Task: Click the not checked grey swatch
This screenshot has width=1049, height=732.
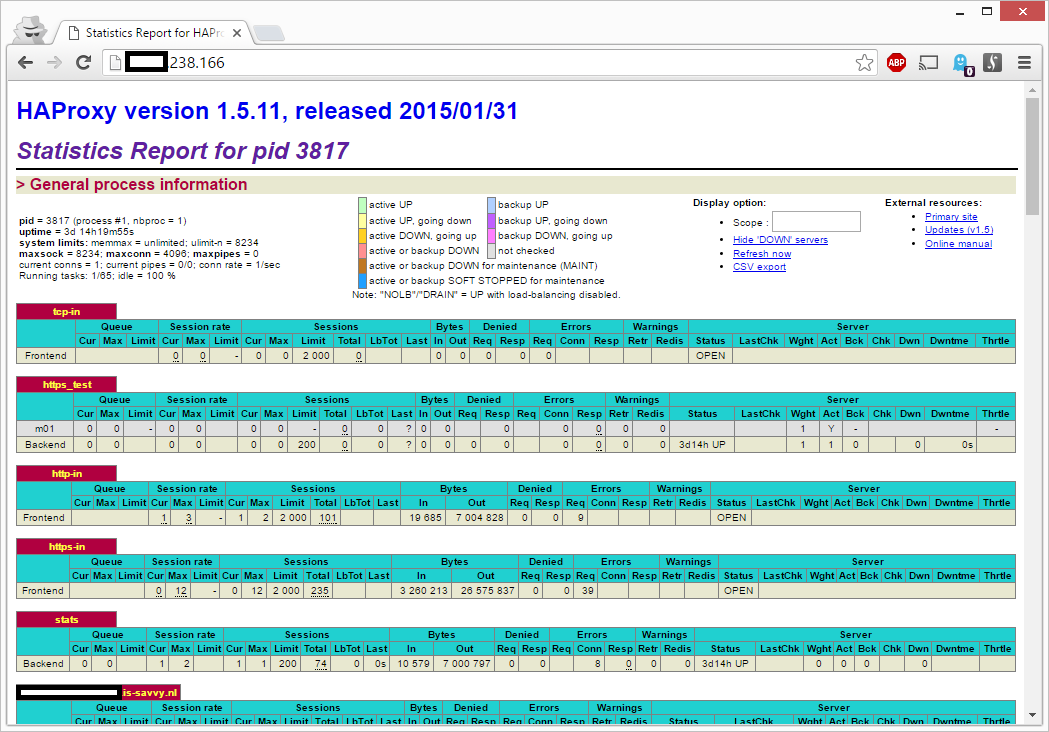Action: pos(491,251)
